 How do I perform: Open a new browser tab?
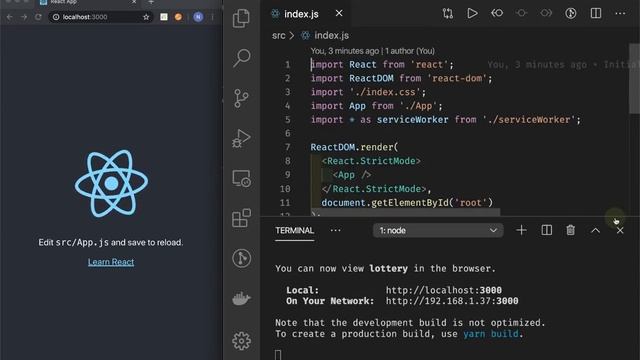point(151,2)
